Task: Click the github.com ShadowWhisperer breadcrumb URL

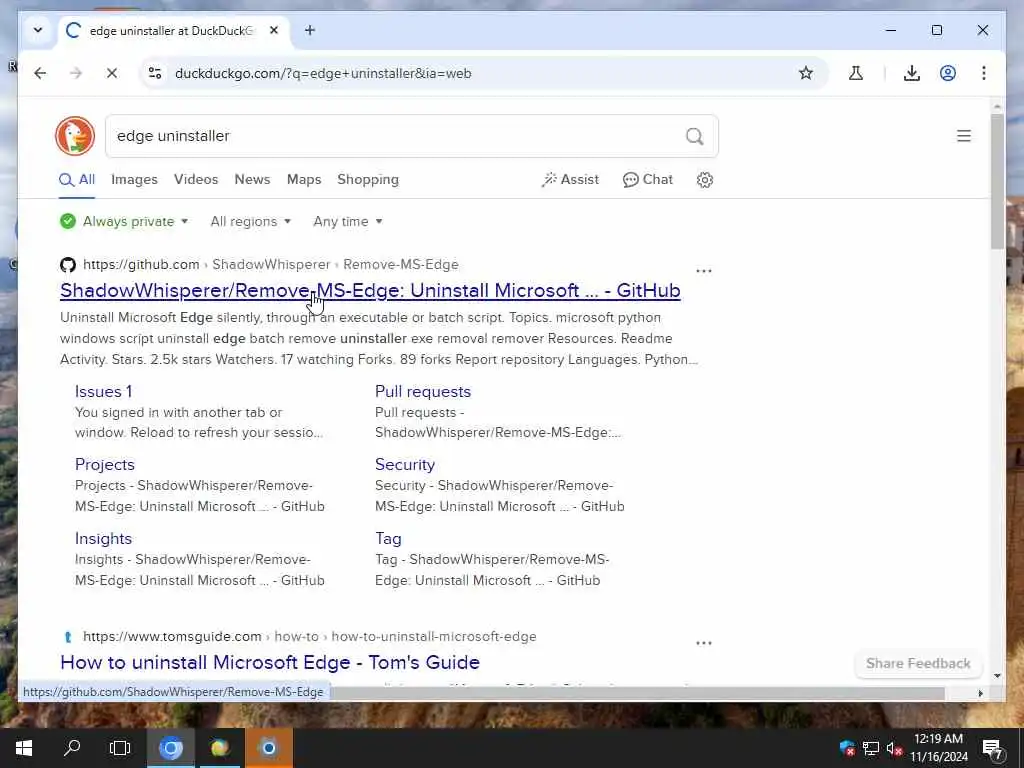Action: pyautogui.click(x=270, y=264)
